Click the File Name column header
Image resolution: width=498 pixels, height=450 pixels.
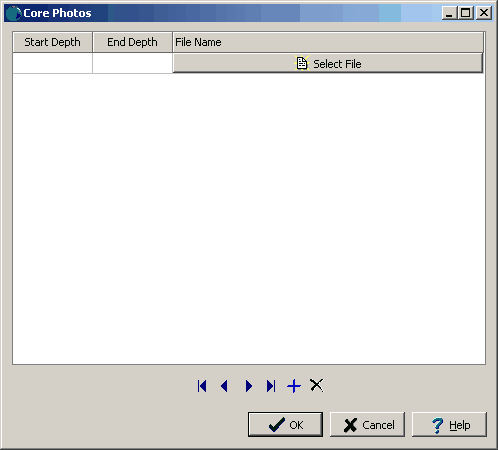(328, 42)
